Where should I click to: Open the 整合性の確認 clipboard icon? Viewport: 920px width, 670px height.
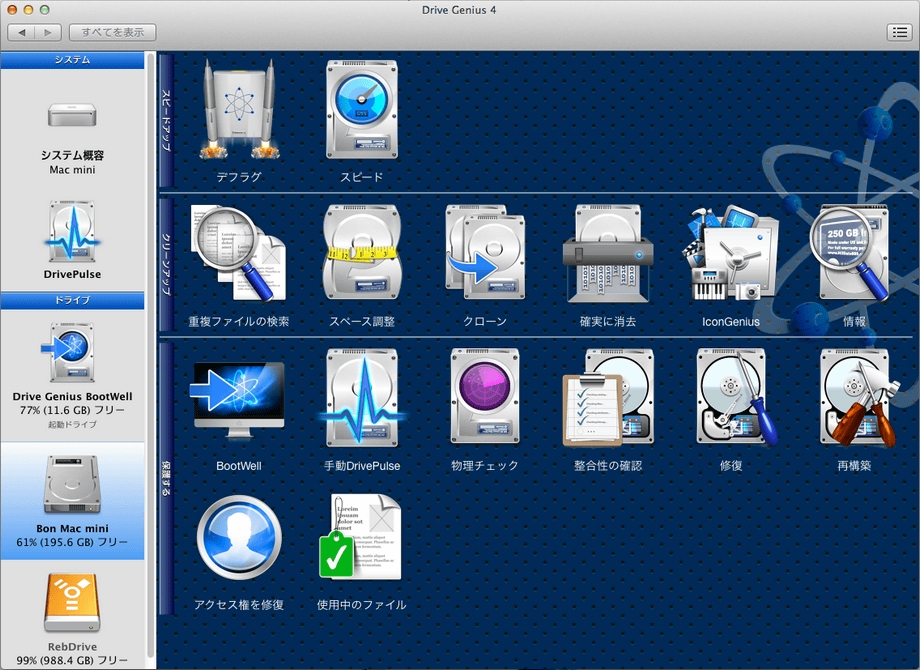coord(608,398)
